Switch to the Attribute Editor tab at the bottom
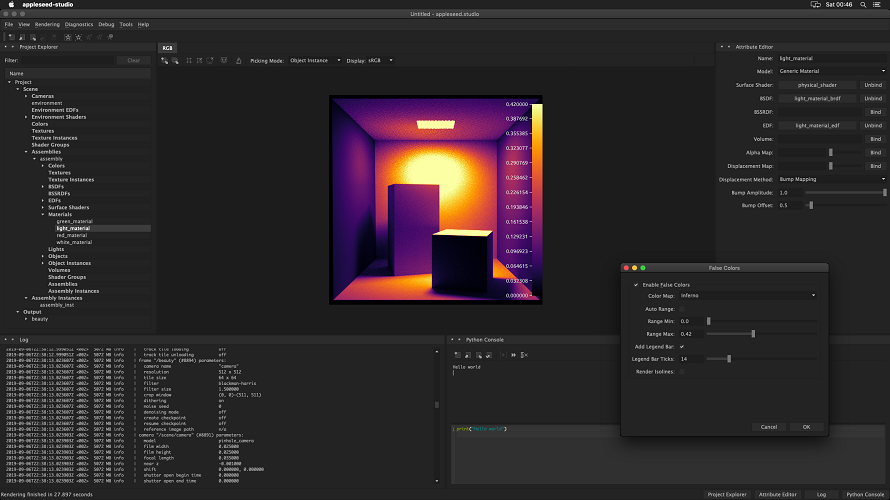 point(777,494)
